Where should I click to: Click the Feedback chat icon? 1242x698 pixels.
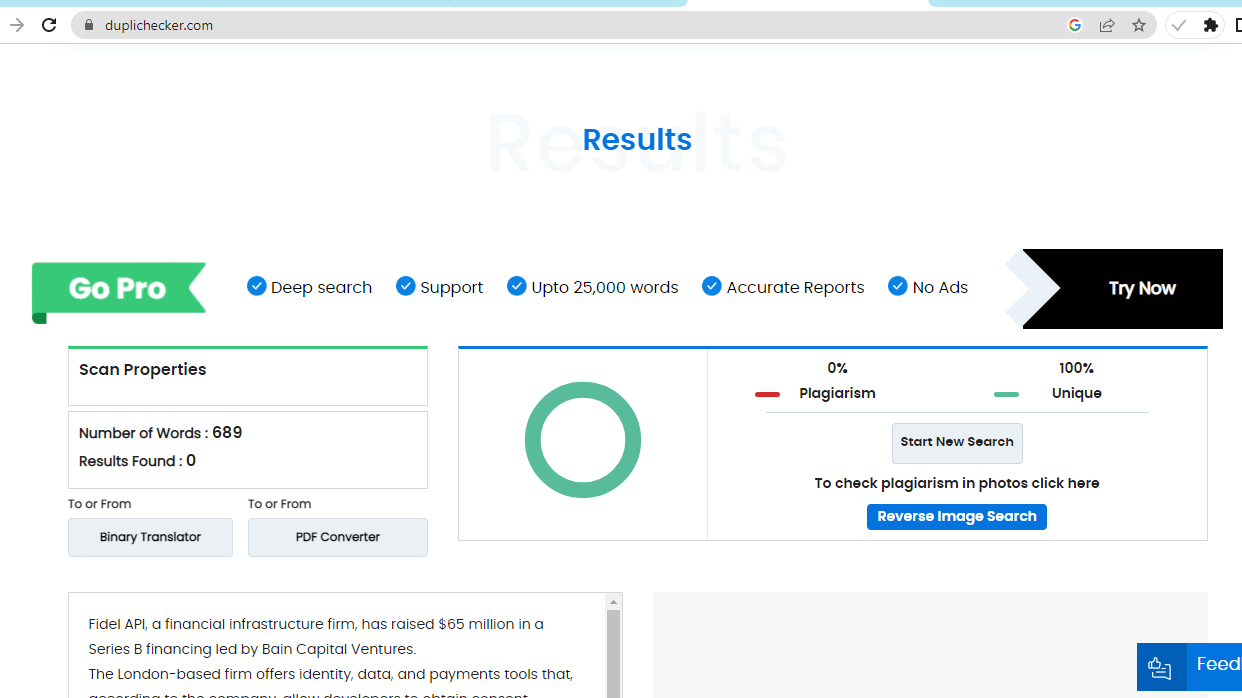point(1160,667)
